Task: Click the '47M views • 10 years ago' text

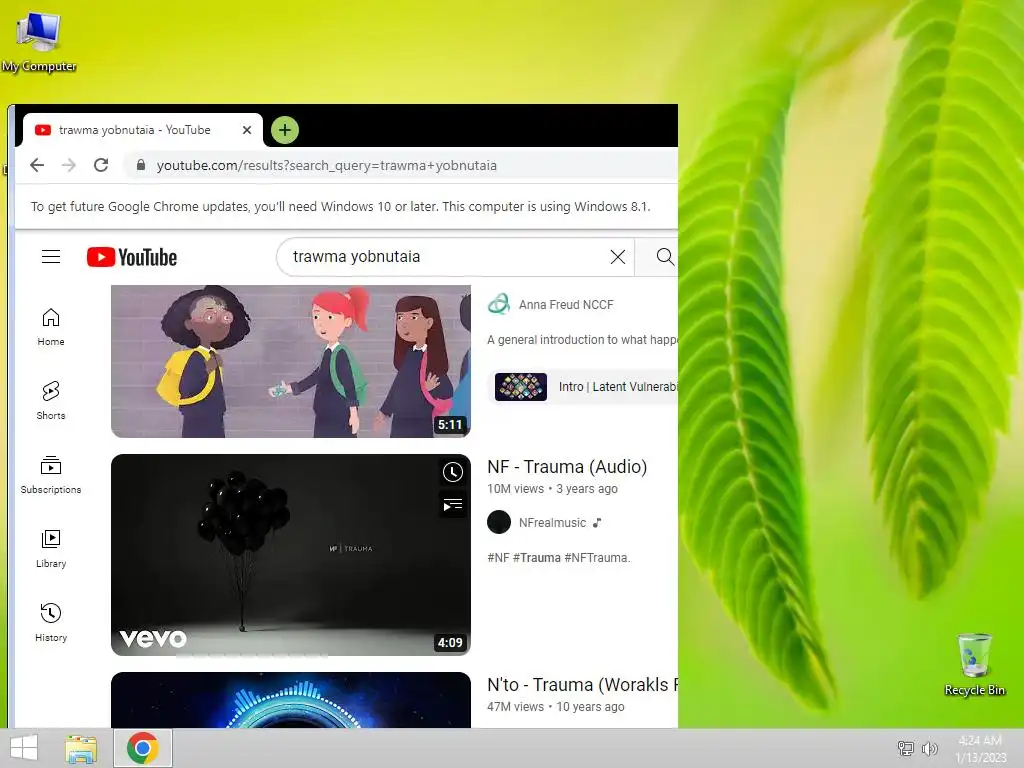Action: (x=556, y=707)
